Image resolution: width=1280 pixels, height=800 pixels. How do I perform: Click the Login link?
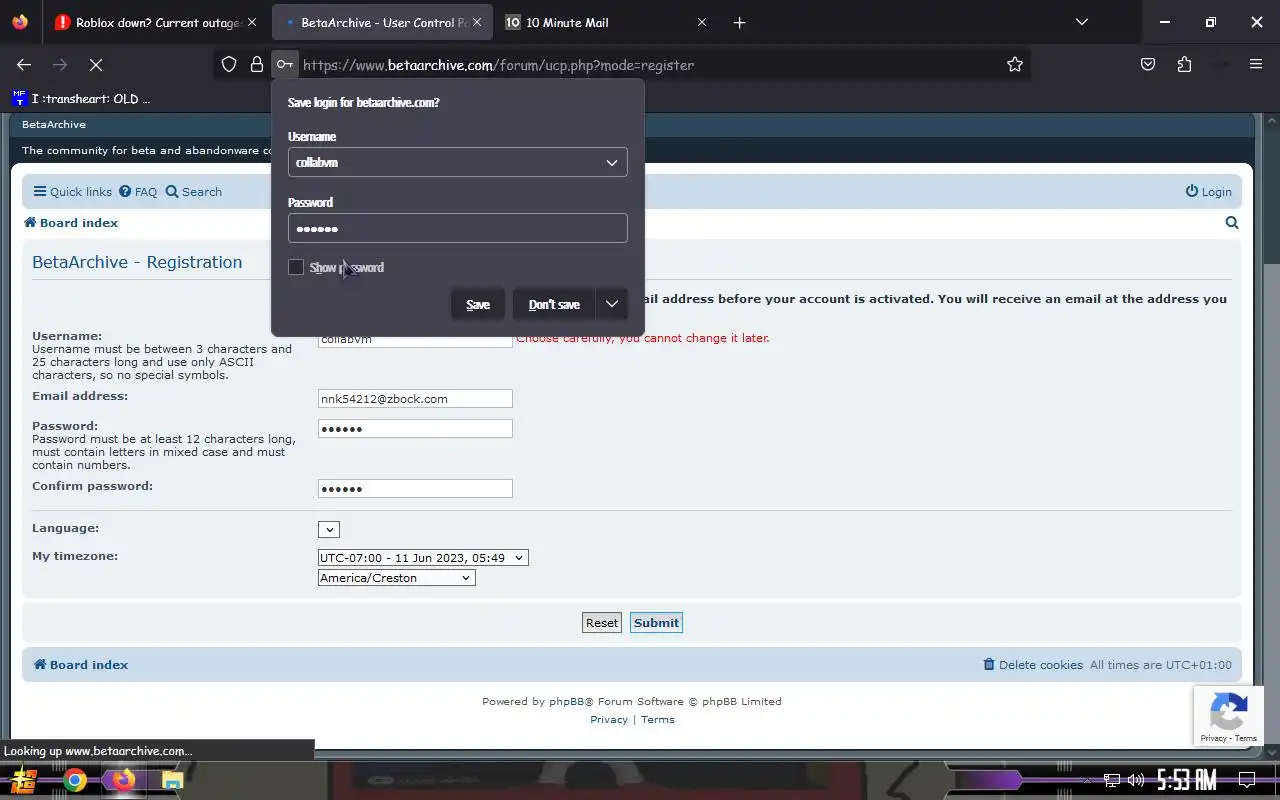(x=1209, y=192)
